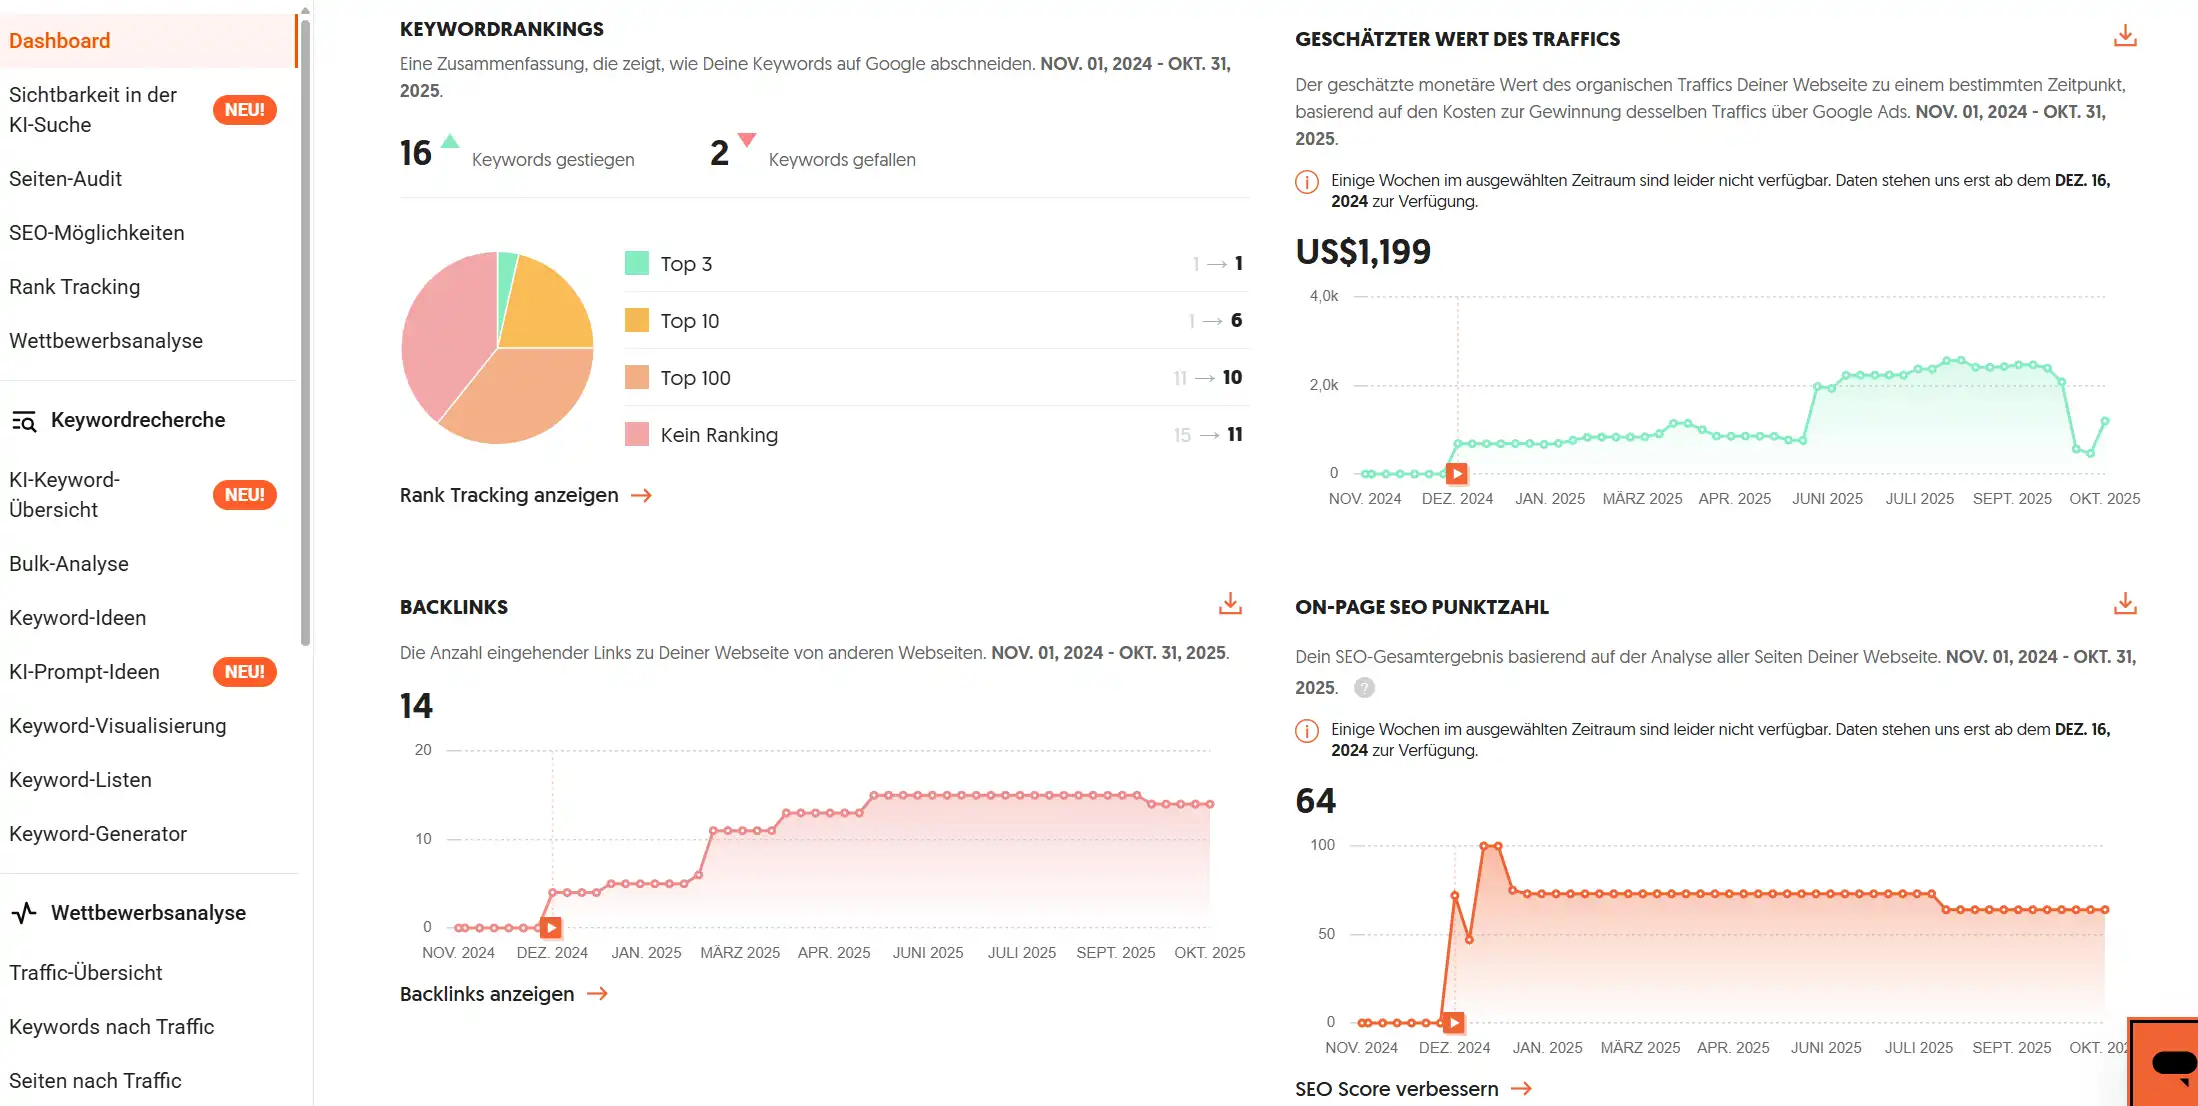2198x1106 pixels.
Task: Switch to KI-Prompt-Ideen in the sidebar
Action: [85, 672]
